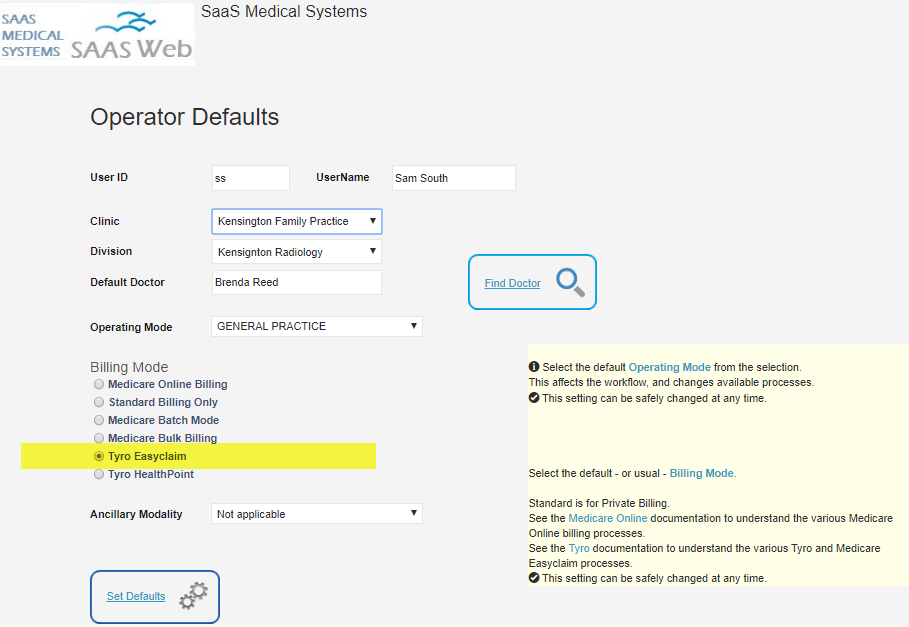The height and width of the screenshot is (627, 909).
Task: Open the Tyro documentation link
Action: tap(579, 548)
